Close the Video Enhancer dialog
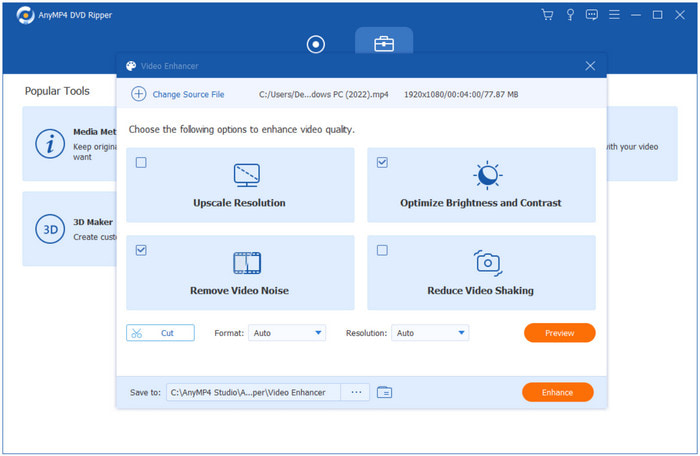The width and height of the screenshot is (700, 456). tap(590, 66)
